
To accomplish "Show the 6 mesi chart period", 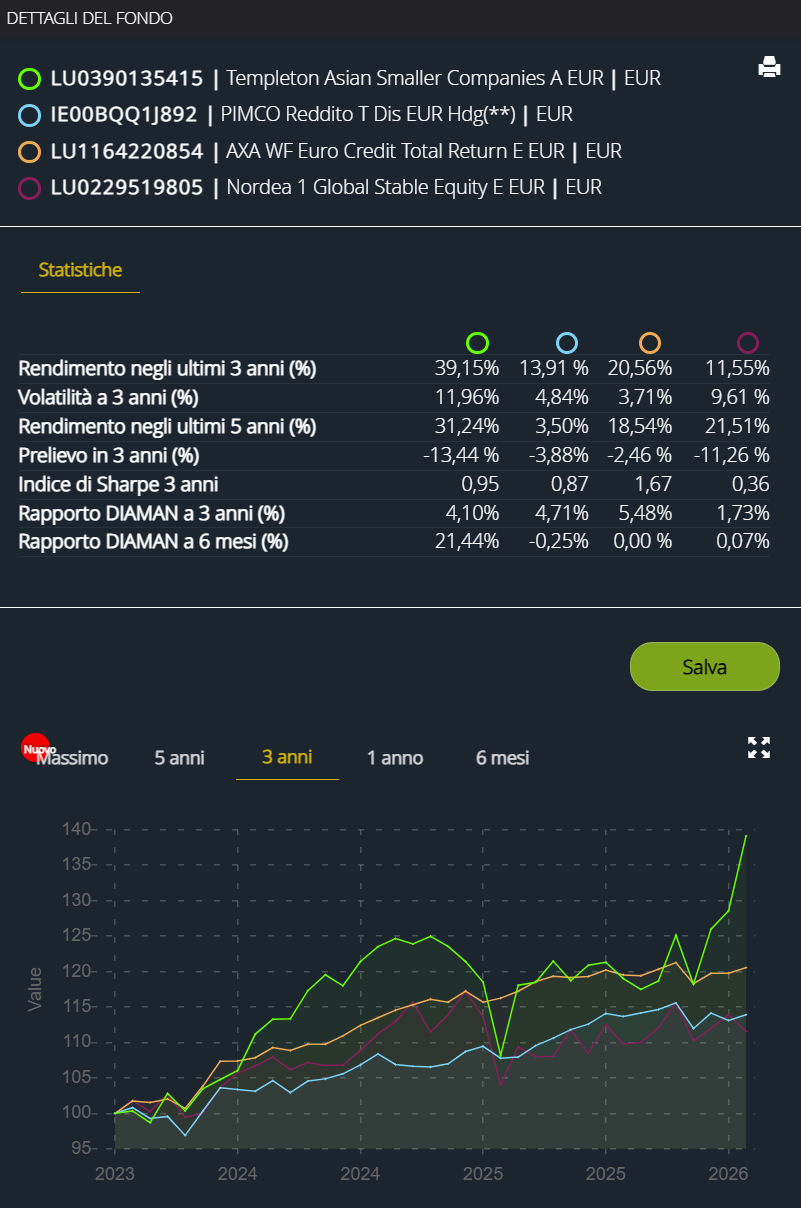I will 502,758.
